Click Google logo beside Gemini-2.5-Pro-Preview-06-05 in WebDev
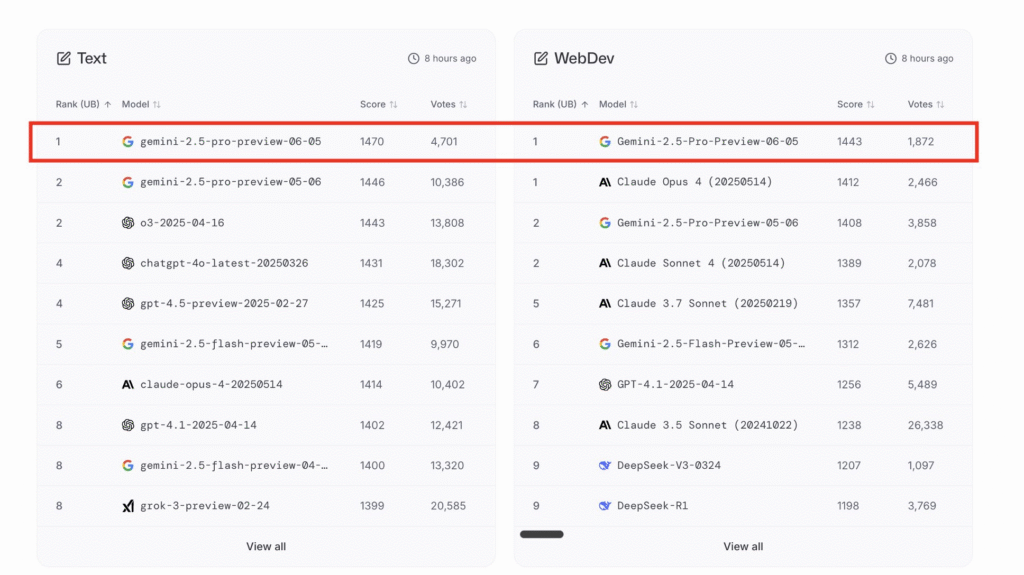Viewport: 1024px width, 575px height. click(605, 141)
